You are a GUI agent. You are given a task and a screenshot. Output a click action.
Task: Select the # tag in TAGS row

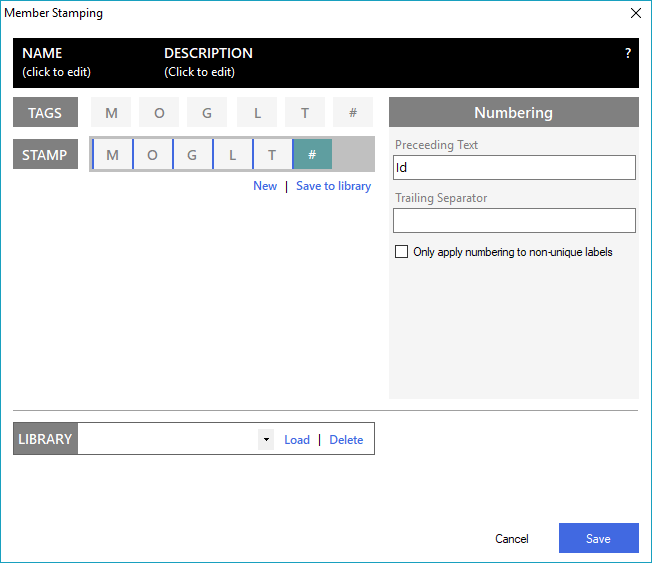353,113
